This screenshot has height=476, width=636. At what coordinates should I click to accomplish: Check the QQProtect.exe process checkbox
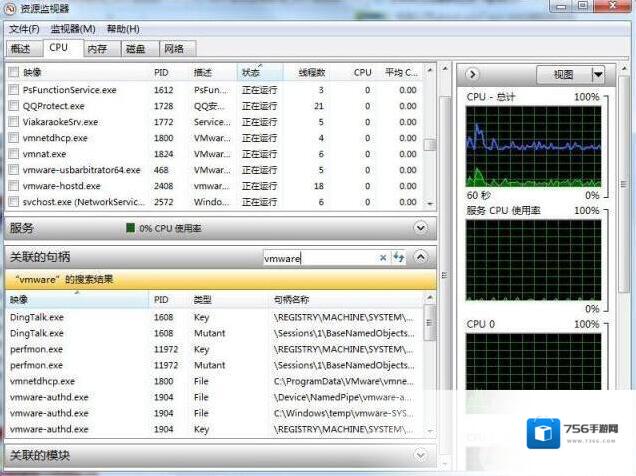pos(13,105)
